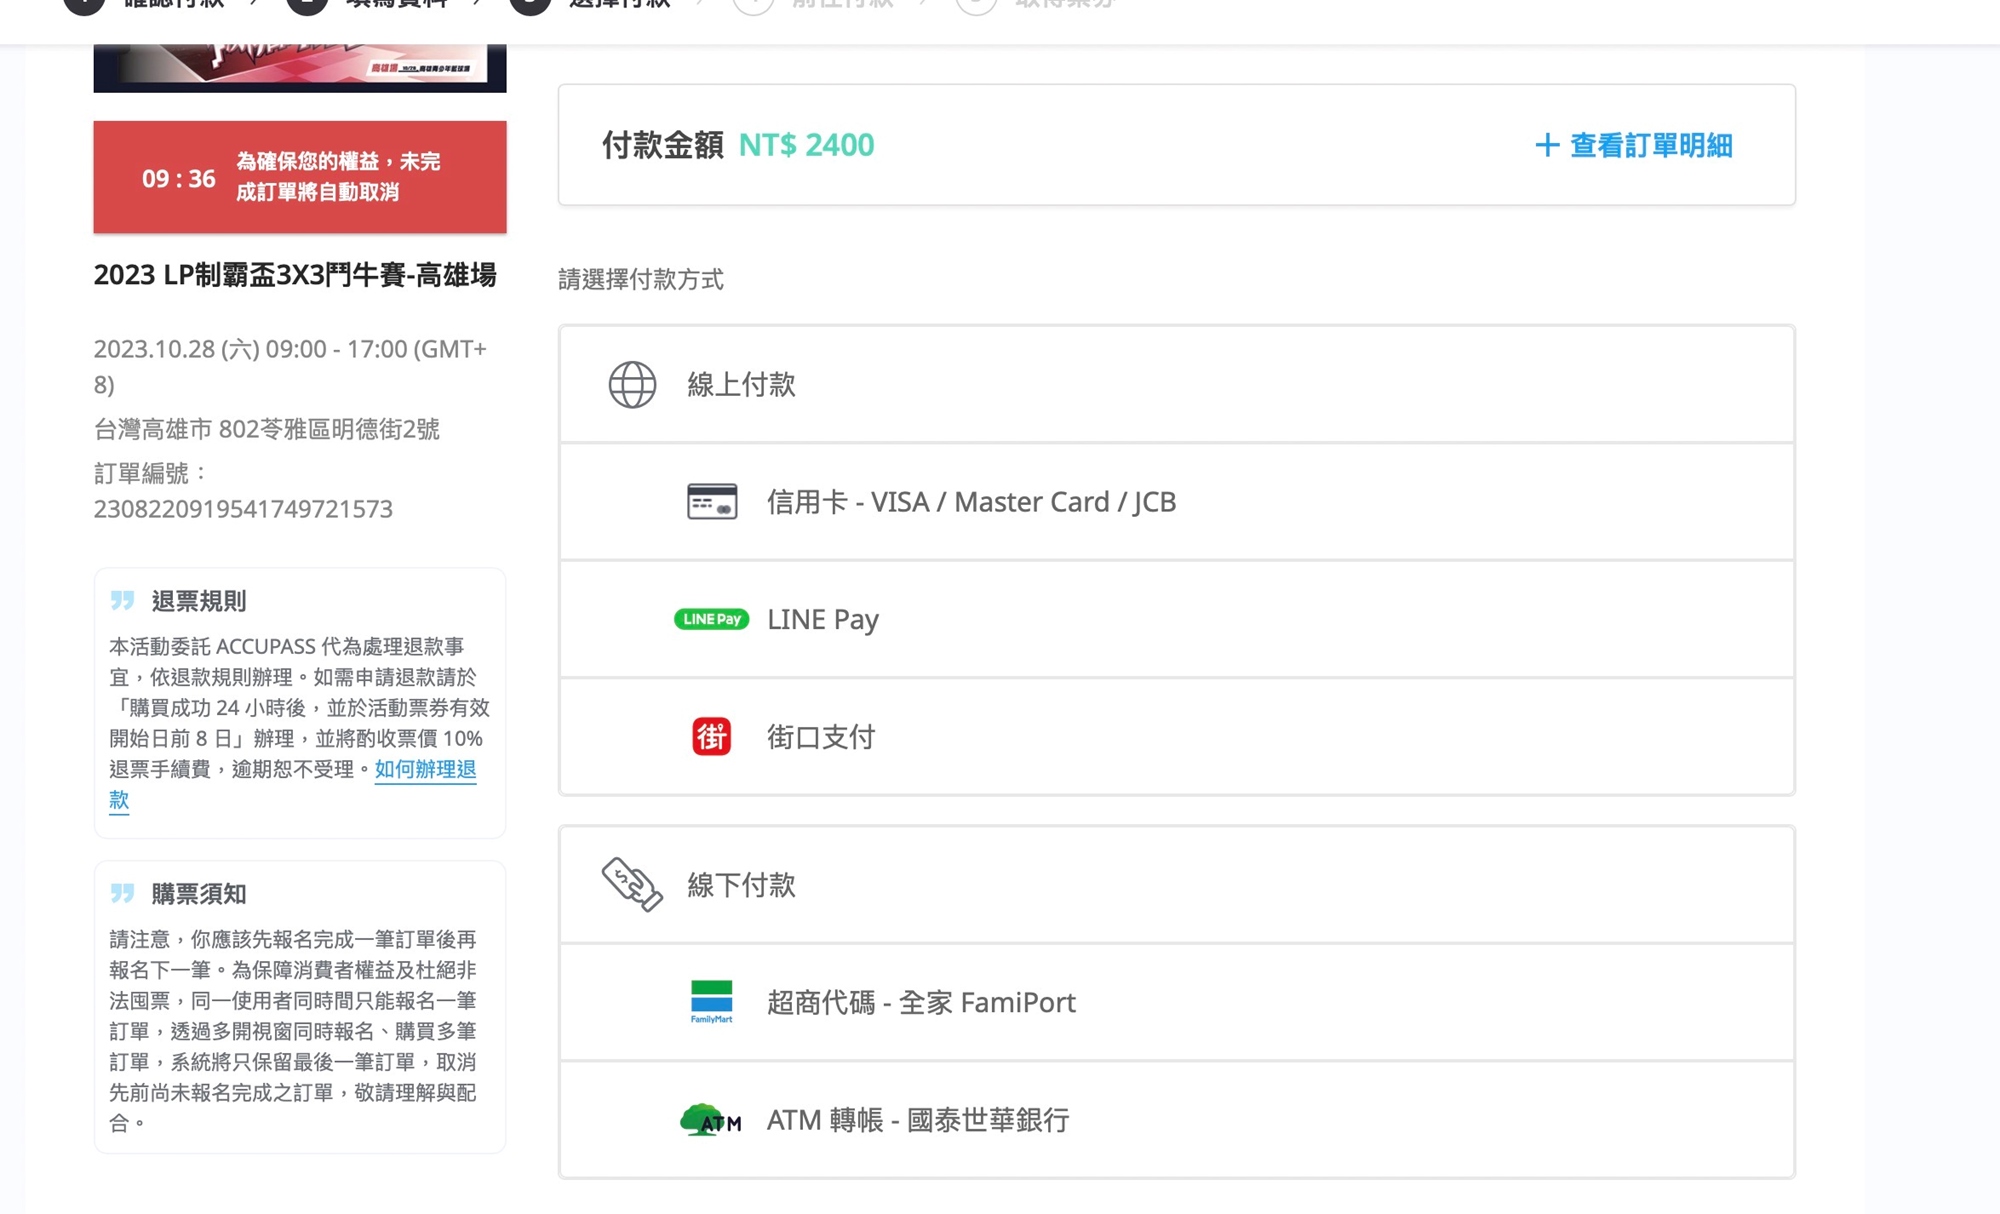
Task: Click the FamilyMart logo icon
Action: (x=711, y=1002)
